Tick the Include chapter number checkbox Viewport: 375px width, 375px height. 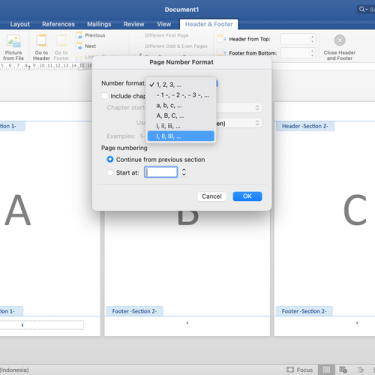click(105, 96)
